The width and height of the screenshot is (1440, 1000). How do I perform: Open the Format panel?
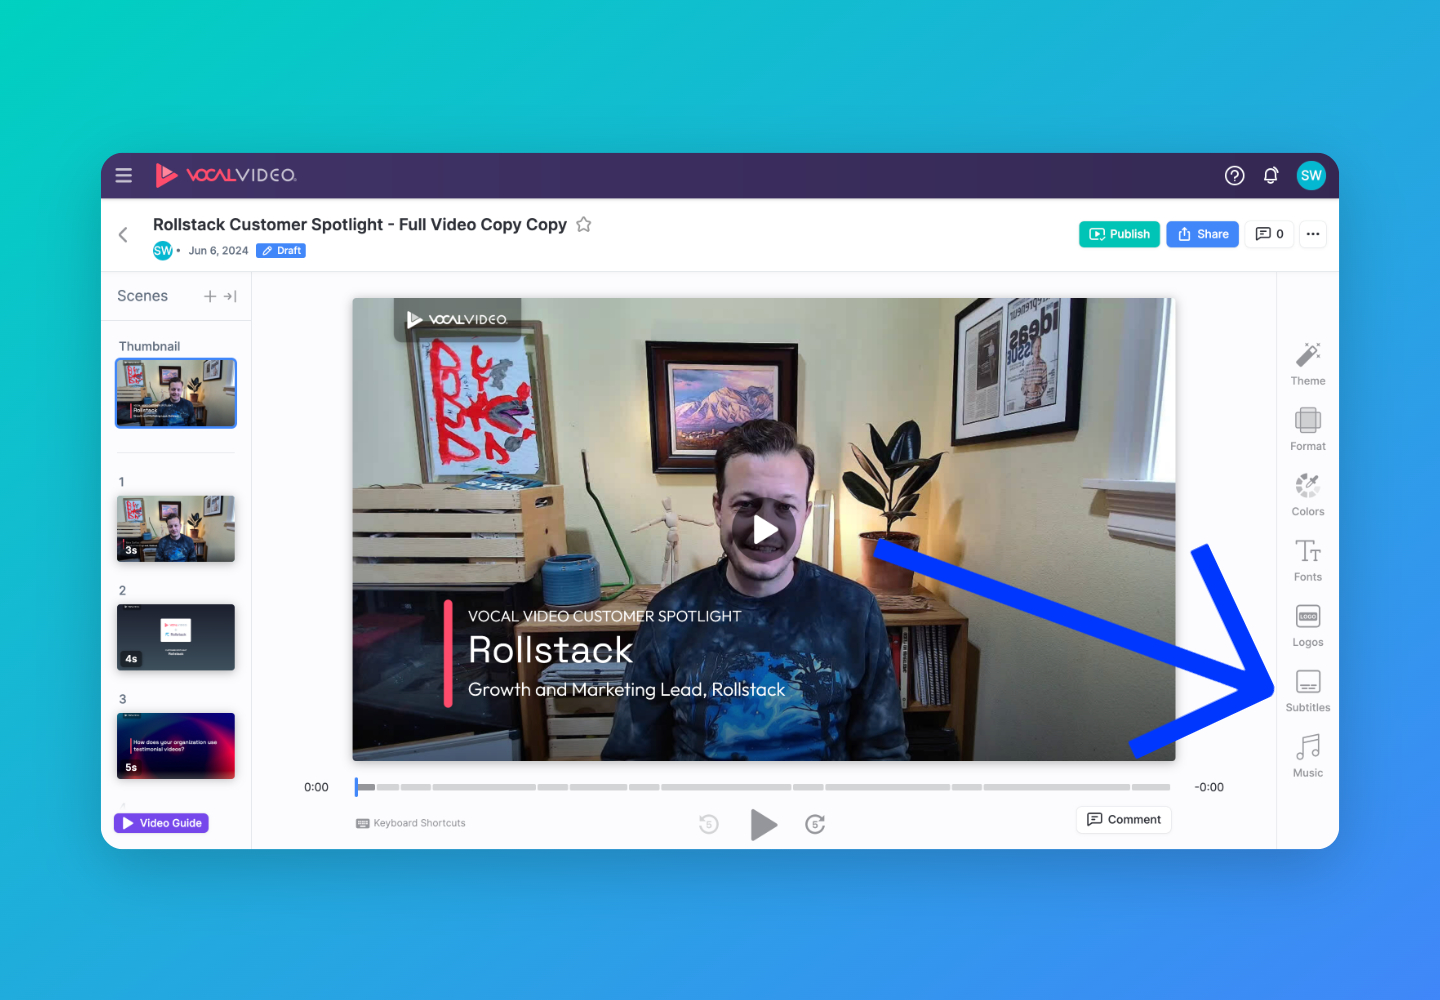click(1308, 430)
